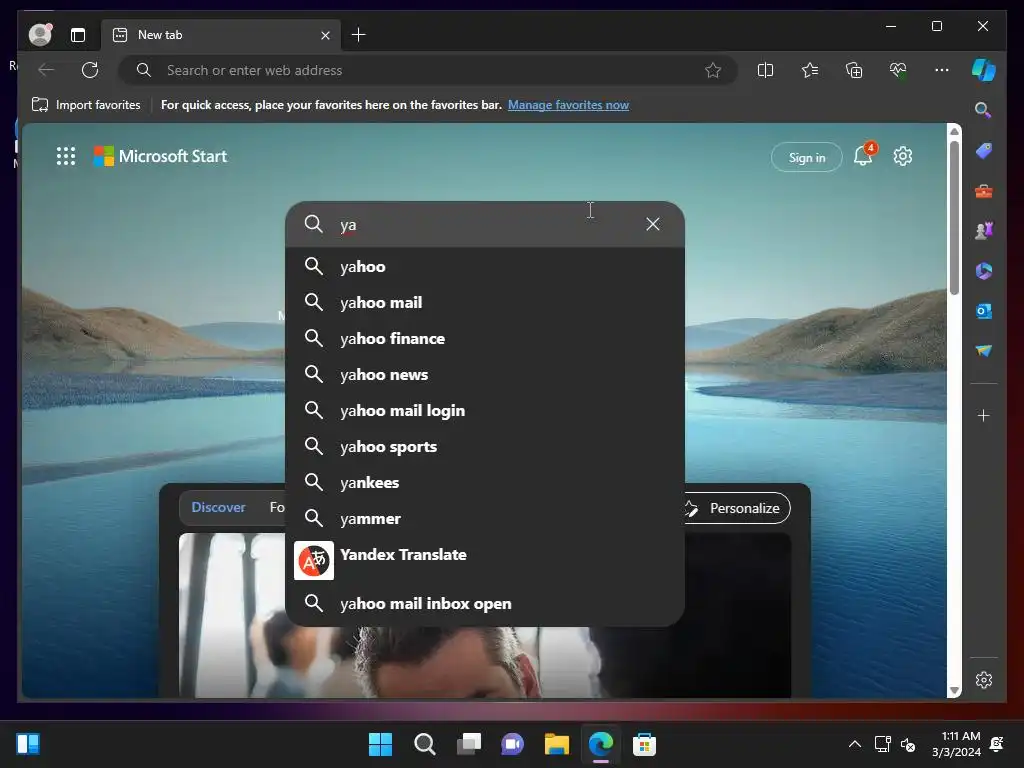Open sidebar settings gear at bottom
The image size is (1024, 768).
pyautogui.click(x=984, y=680)
